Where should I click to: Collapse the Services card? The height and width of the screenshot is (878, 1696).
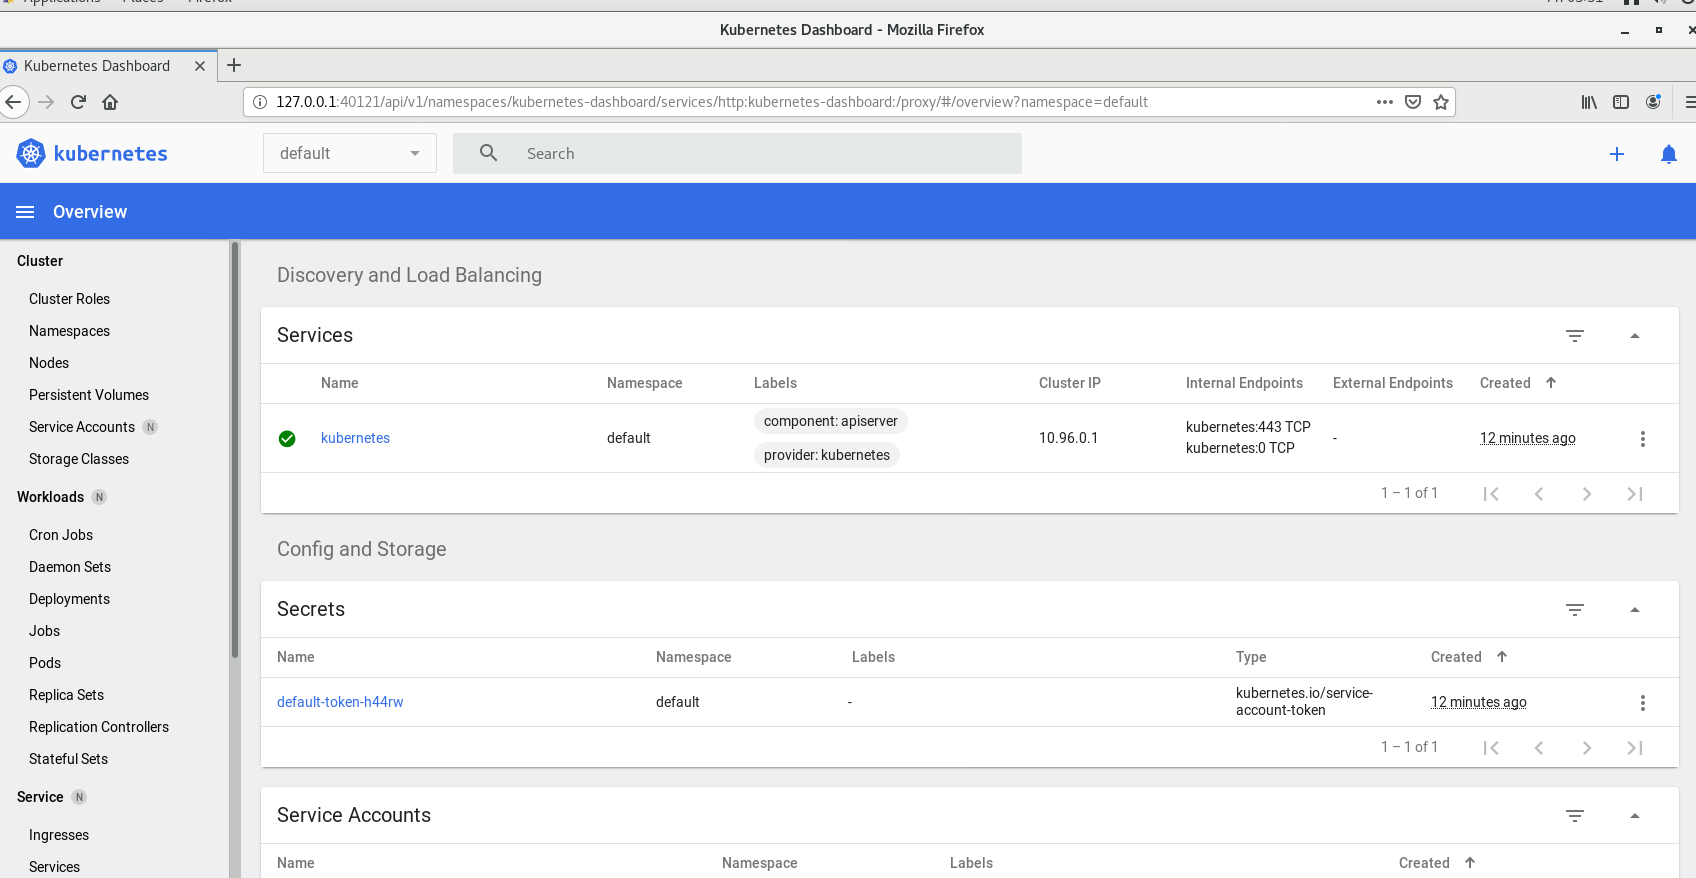(1635, 336)
